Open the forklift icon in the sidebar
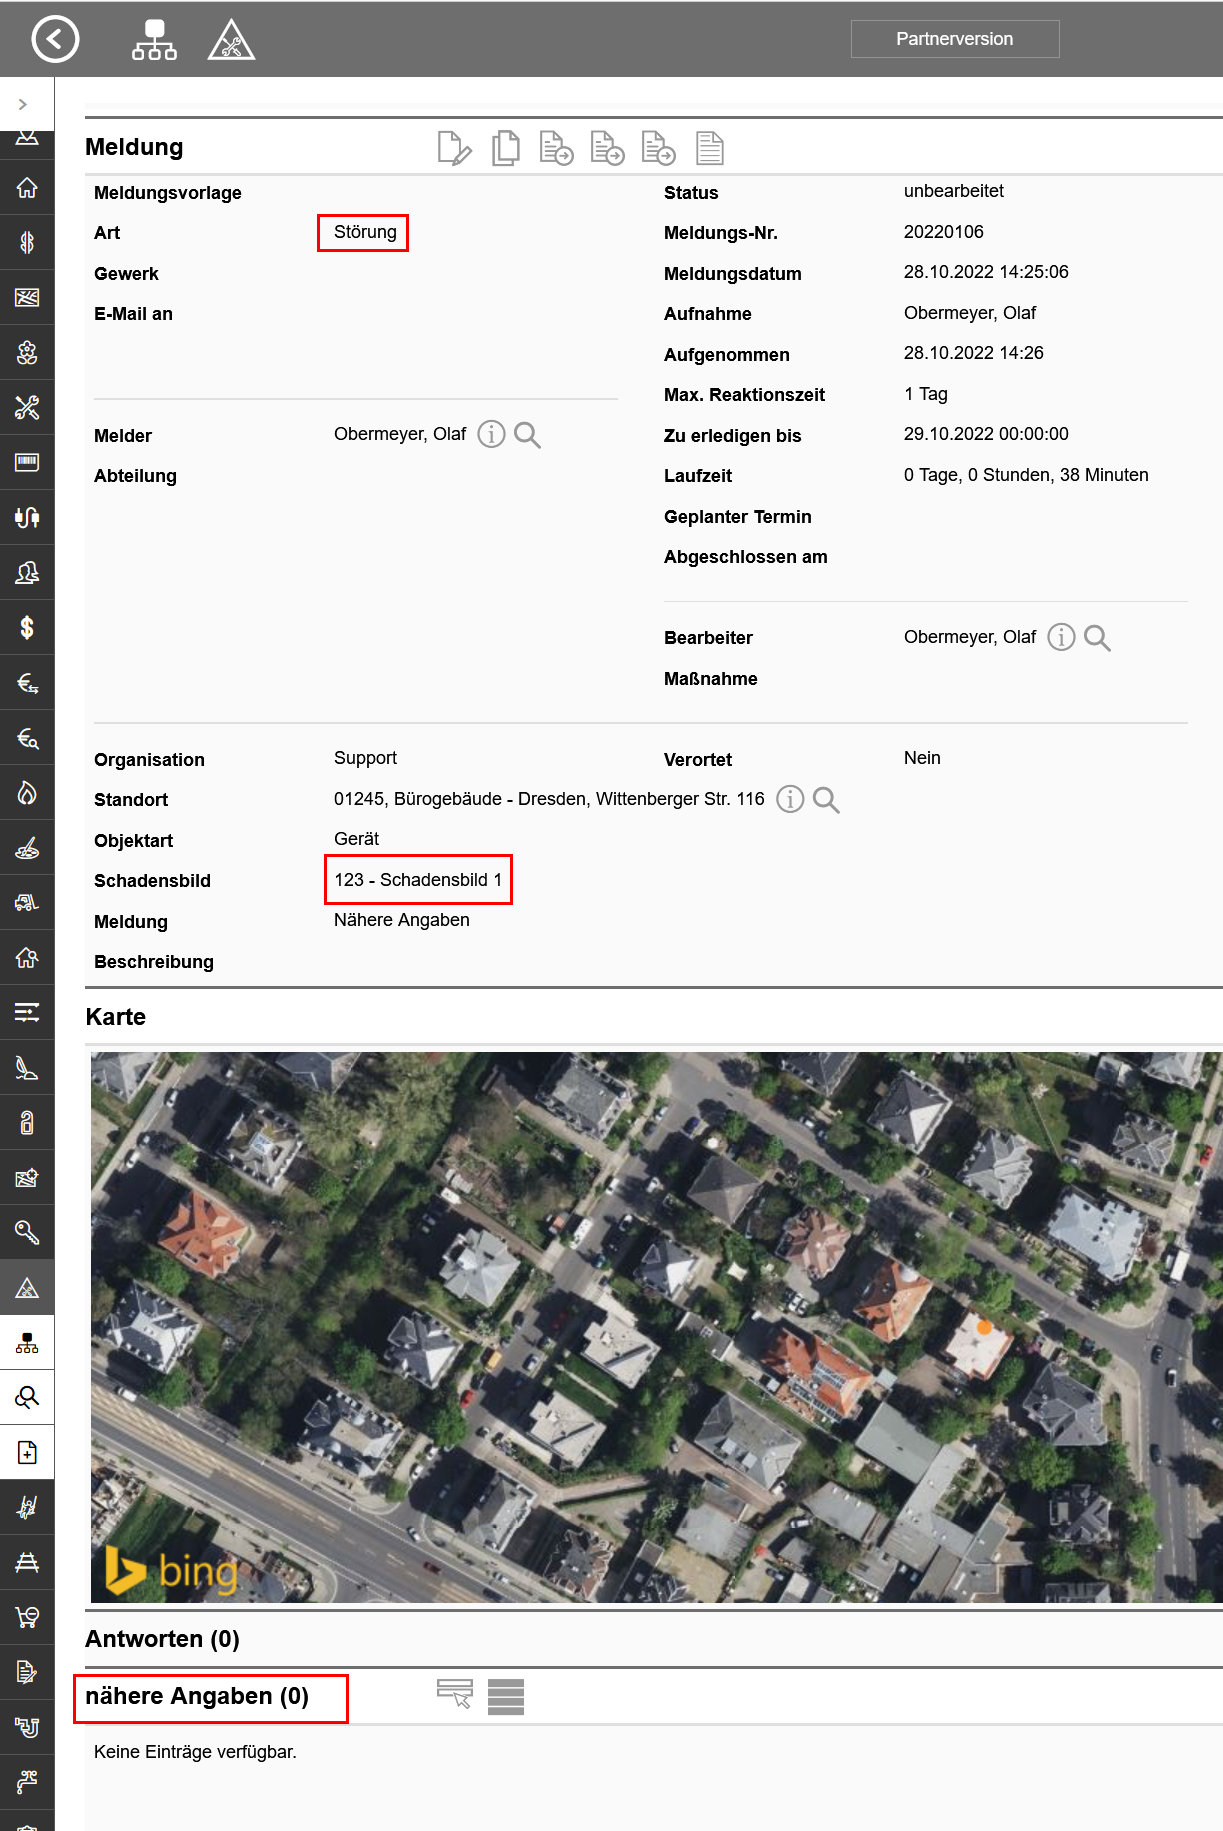The height and width of the screenshot is (1831, 1223). [x=27, y=903]
